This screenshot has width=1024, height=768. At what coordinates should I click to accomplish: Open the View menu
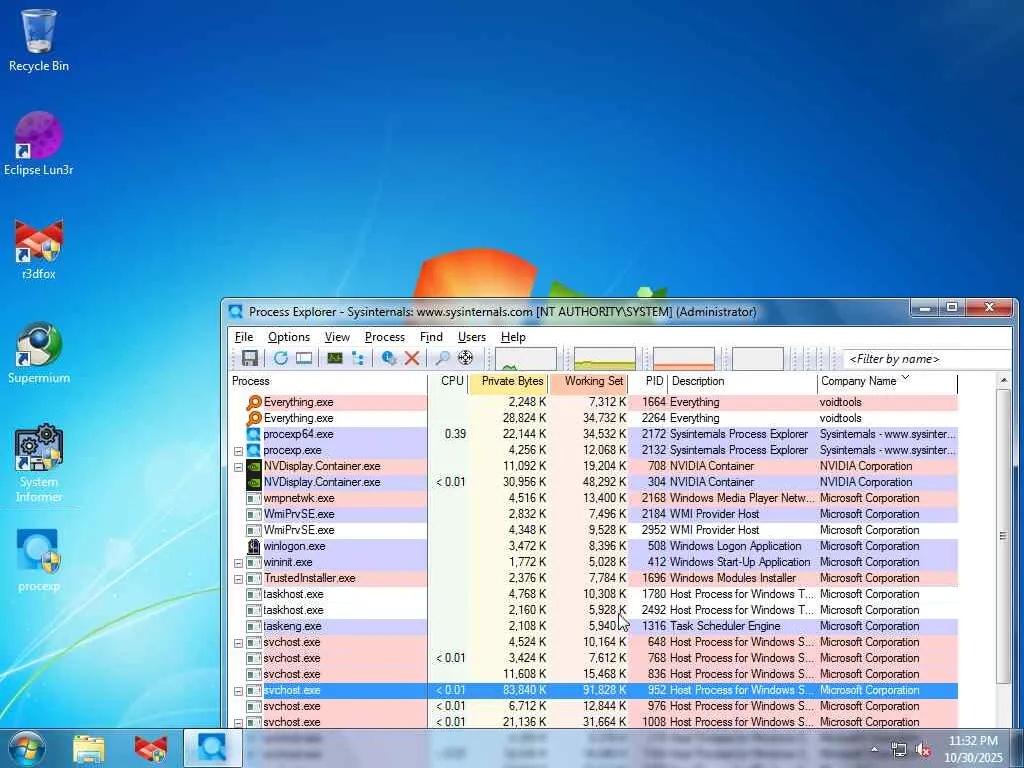[337, 337]
